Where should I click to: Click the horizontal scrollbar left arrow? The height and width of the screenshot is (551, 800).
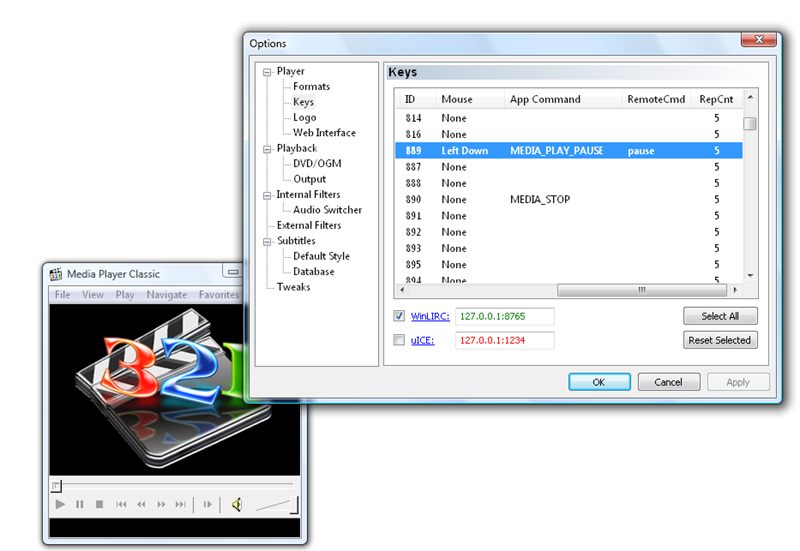click(403, 290)
